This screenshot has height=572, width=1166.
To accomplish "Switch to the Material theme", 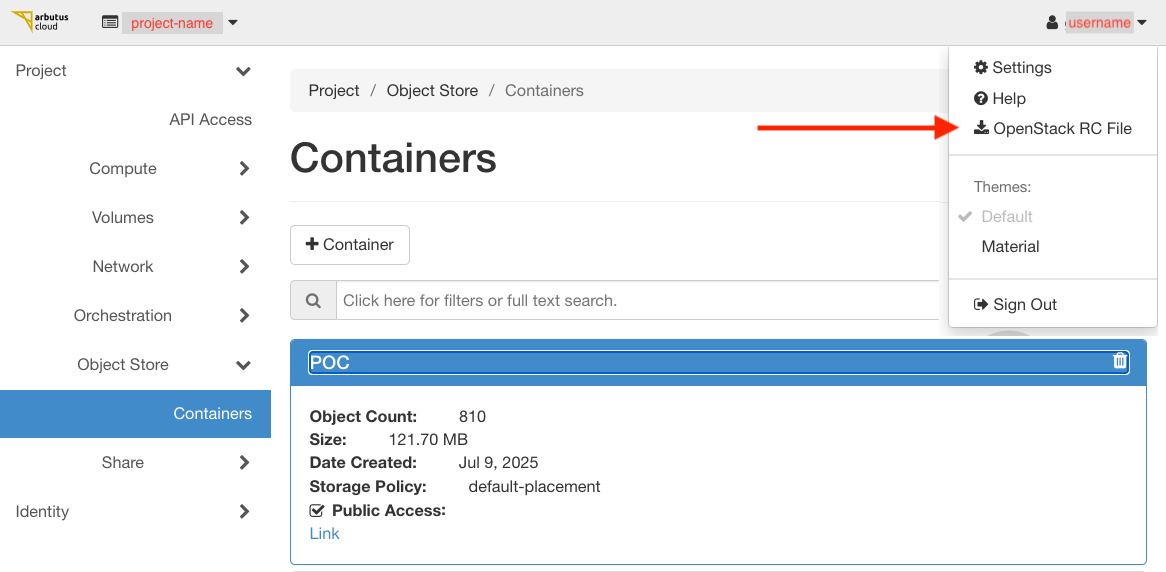I will pyautogui.click(x=1010, y=246).
